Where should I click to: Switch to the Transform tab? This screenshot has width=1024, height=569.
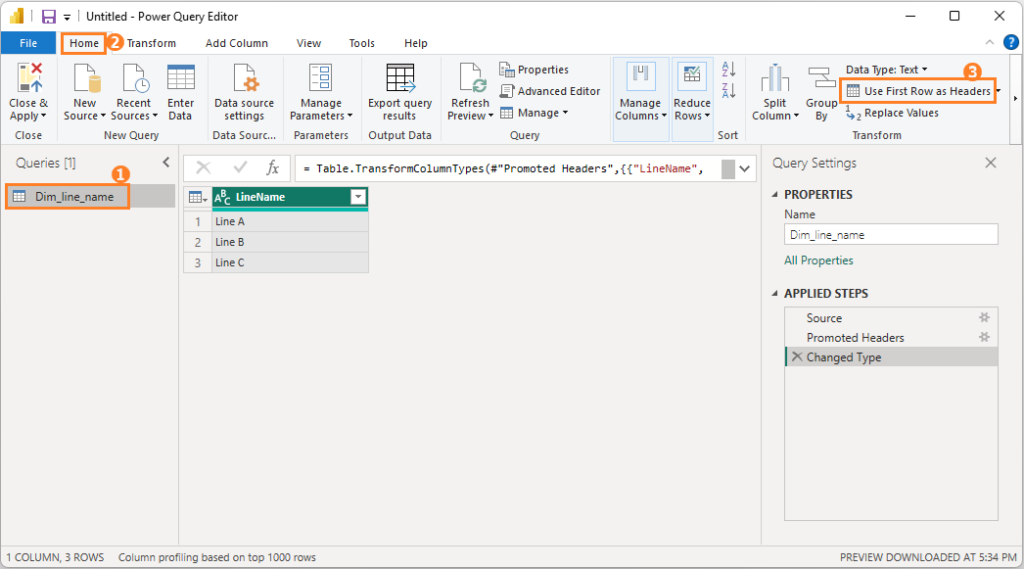(x=152, y=43)
